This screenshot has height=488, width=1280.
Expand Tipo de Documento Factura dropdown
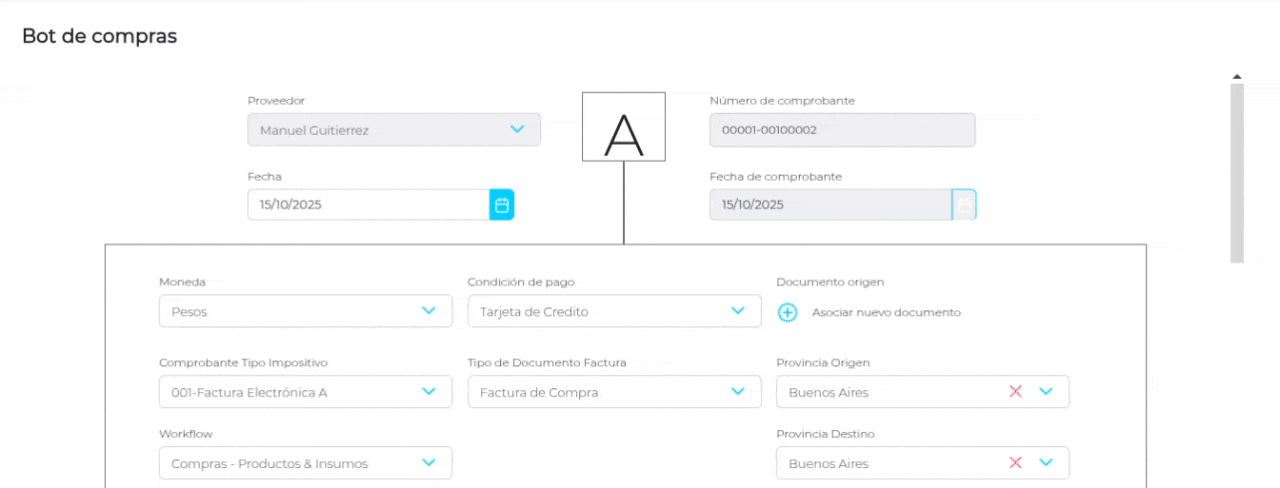tap(738, 392)
